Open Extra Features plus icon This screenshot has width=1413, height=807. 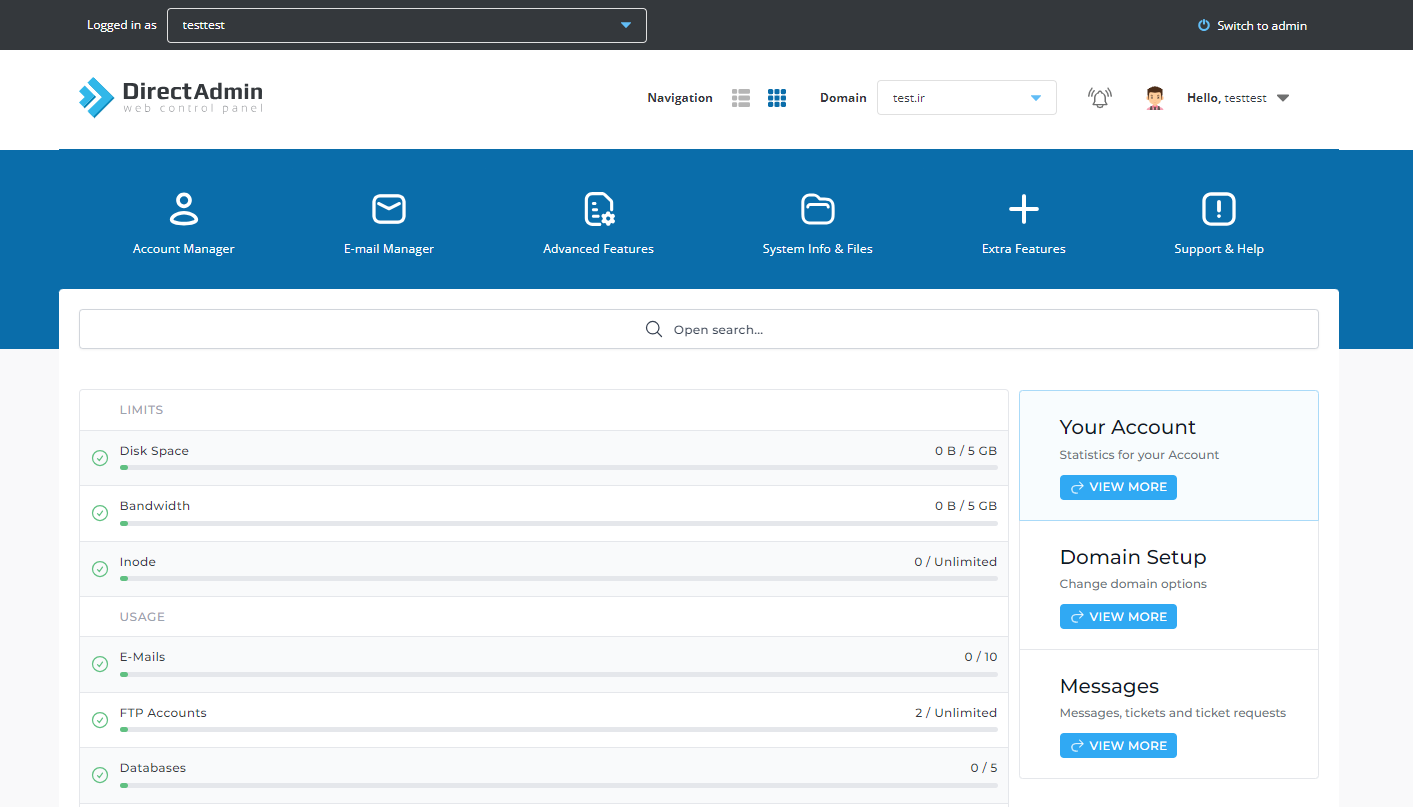coord(1023,210)
